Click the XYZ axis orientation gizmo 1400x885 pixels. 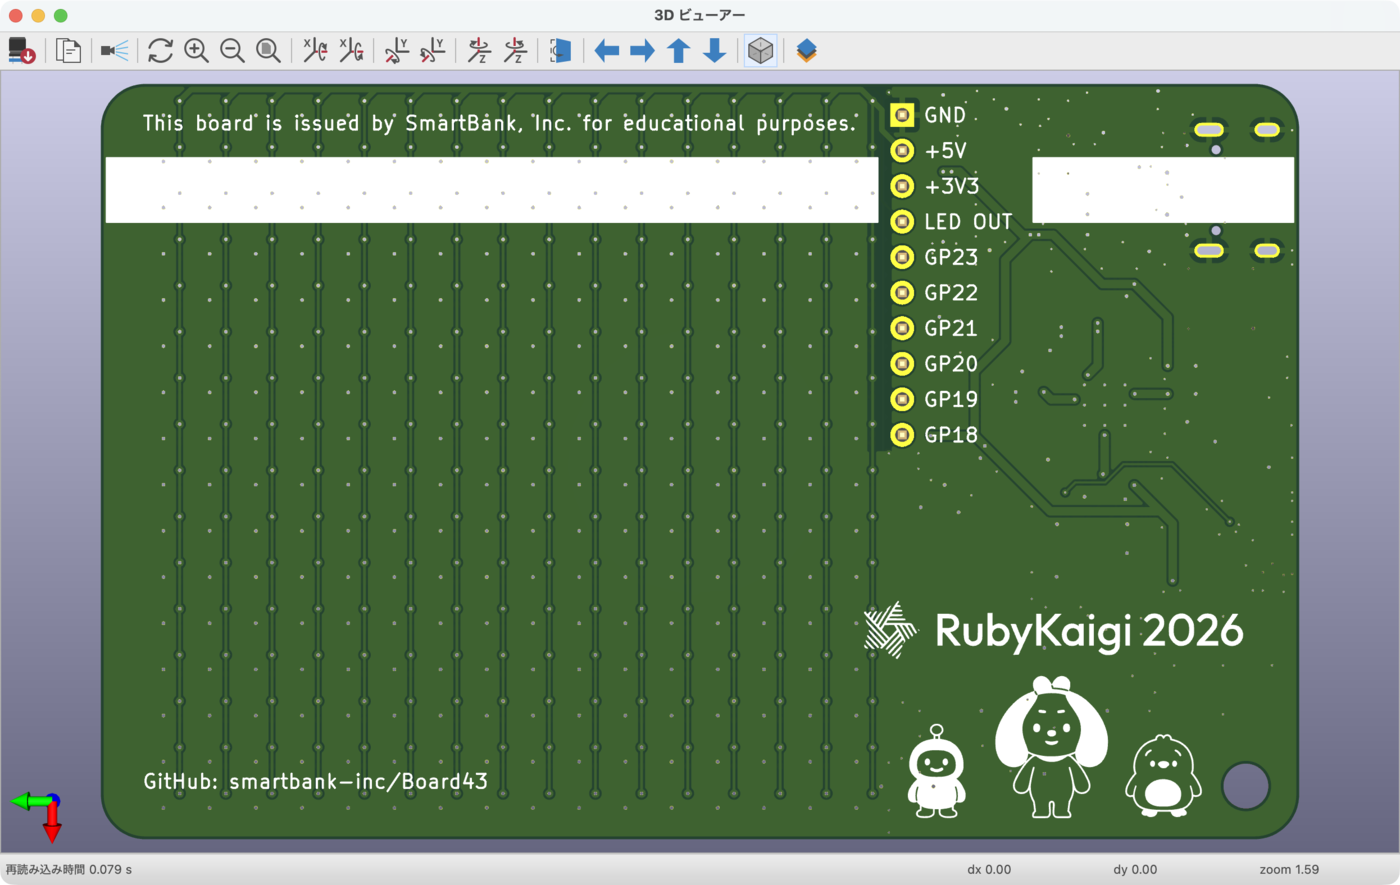click(38, 814)
